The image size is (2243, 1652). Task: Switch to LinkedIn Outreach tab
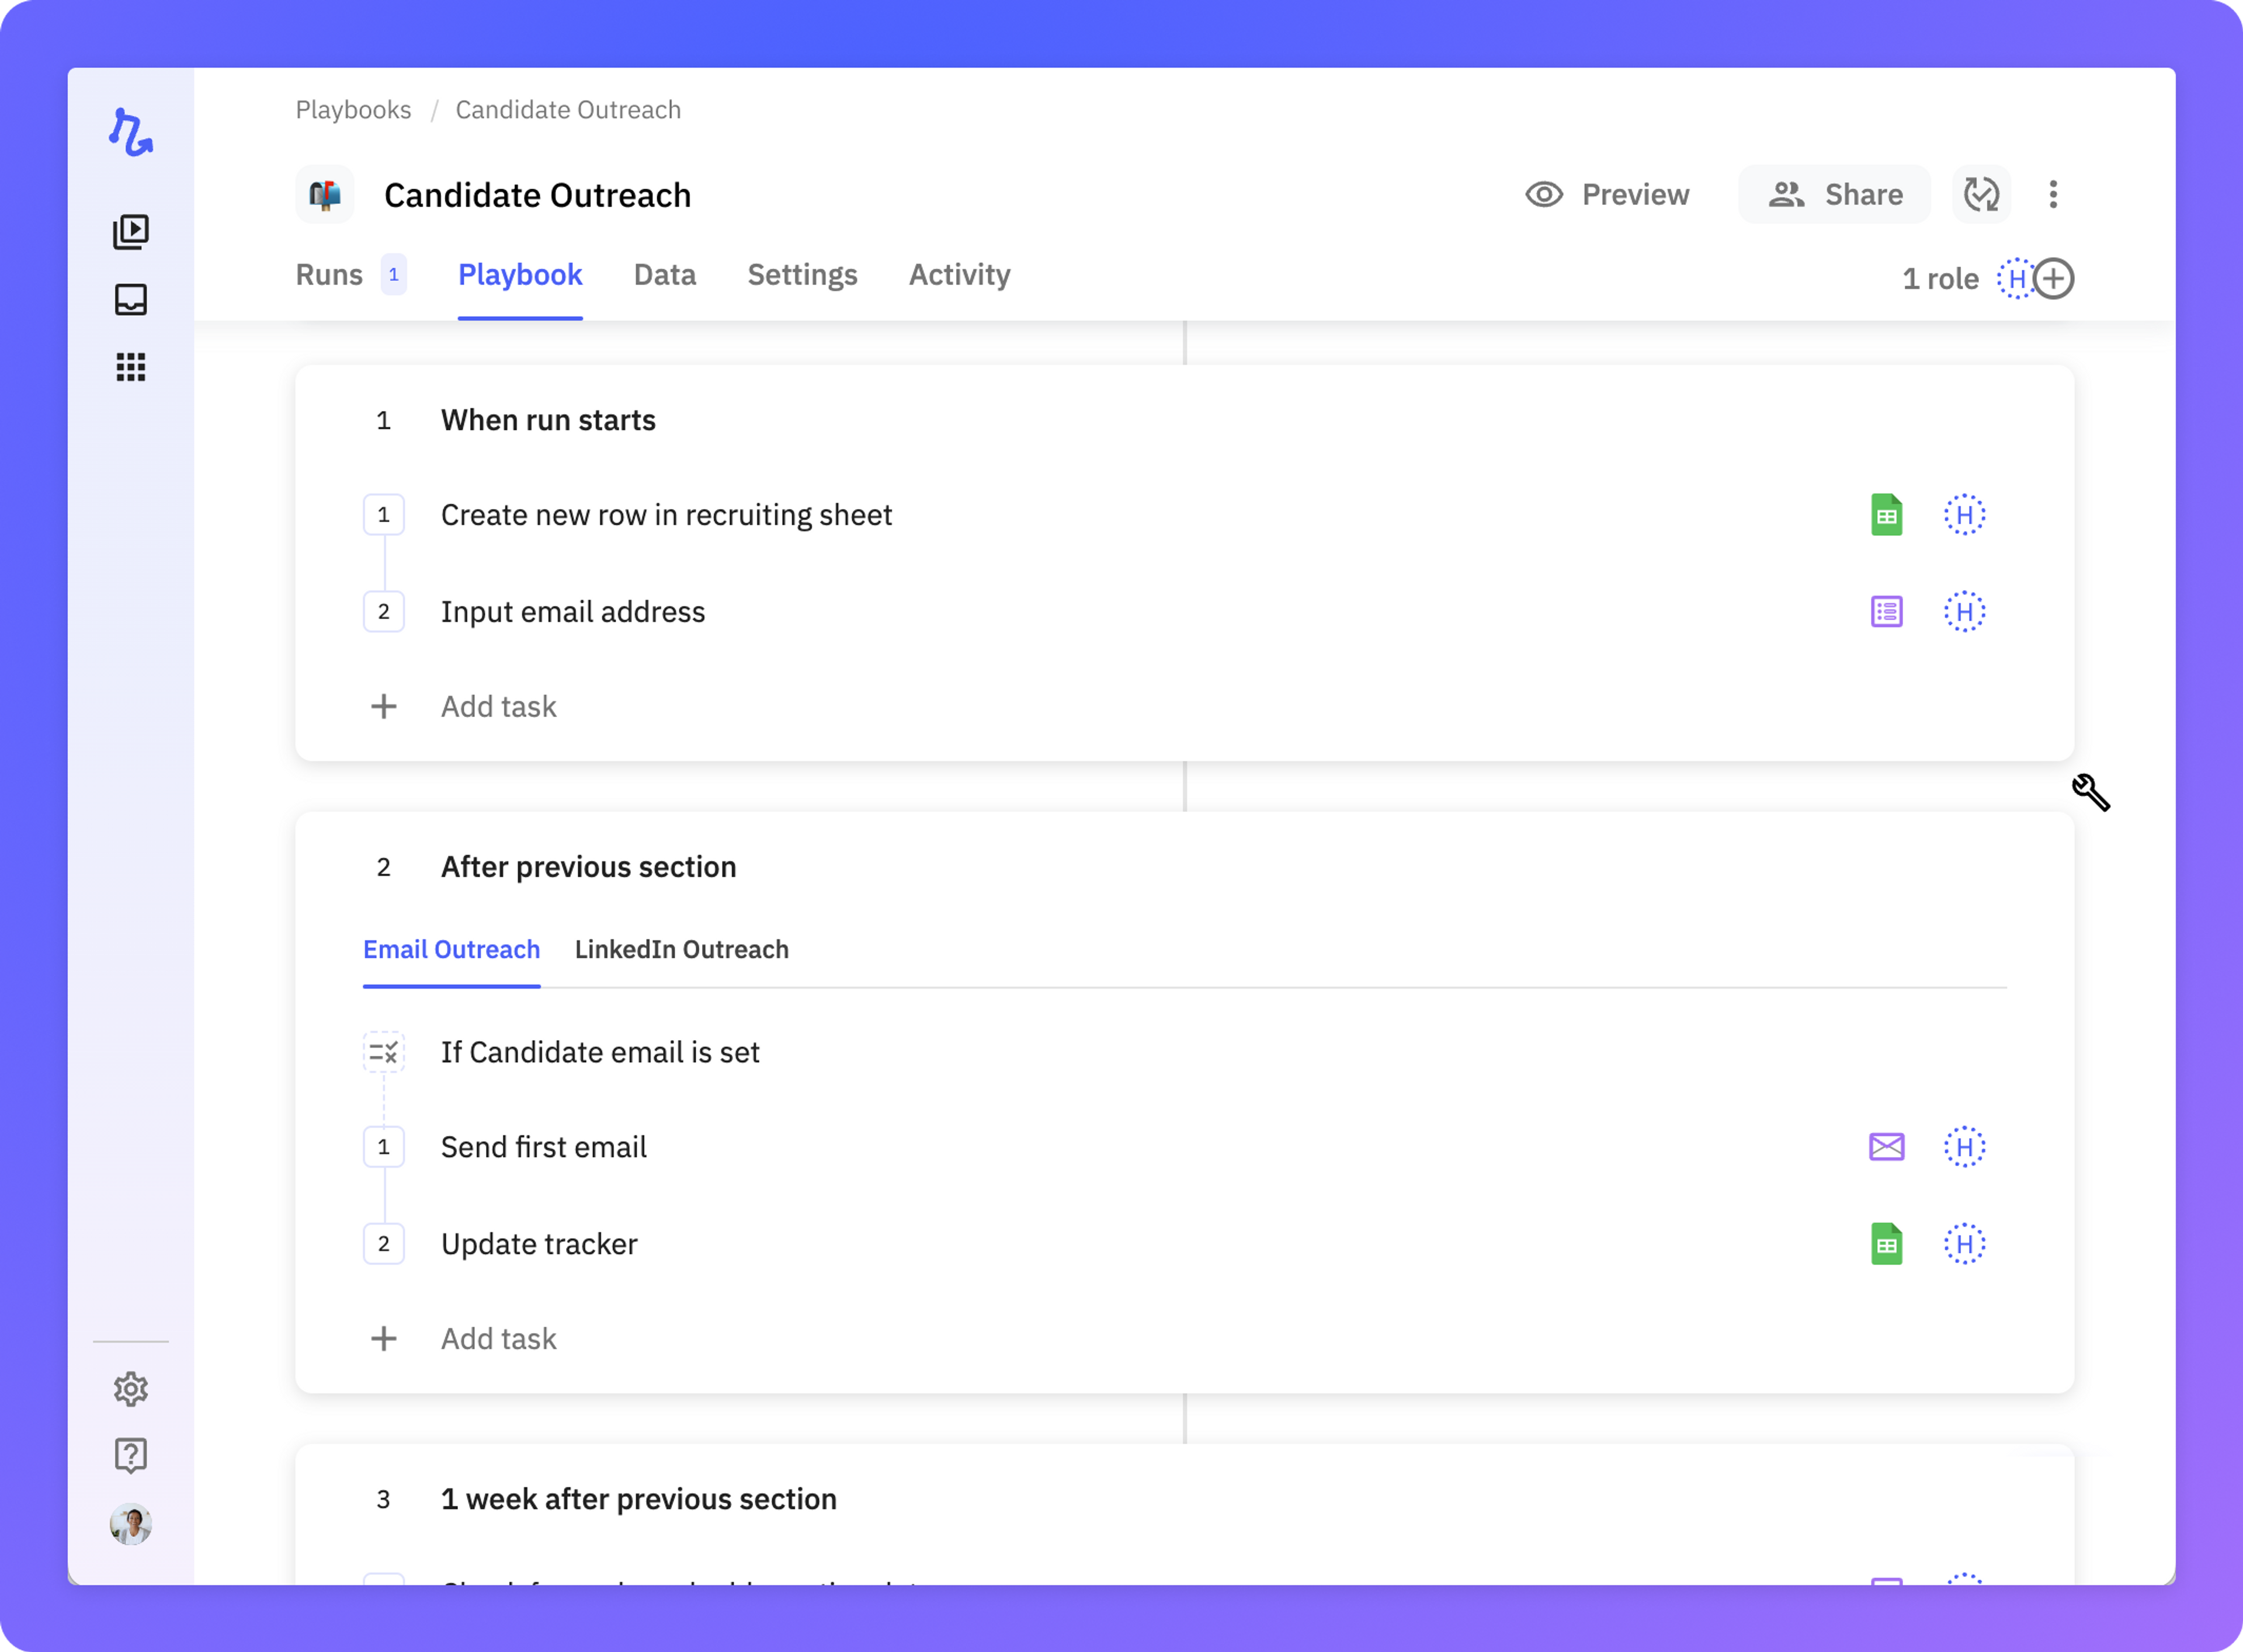[681, 949]
